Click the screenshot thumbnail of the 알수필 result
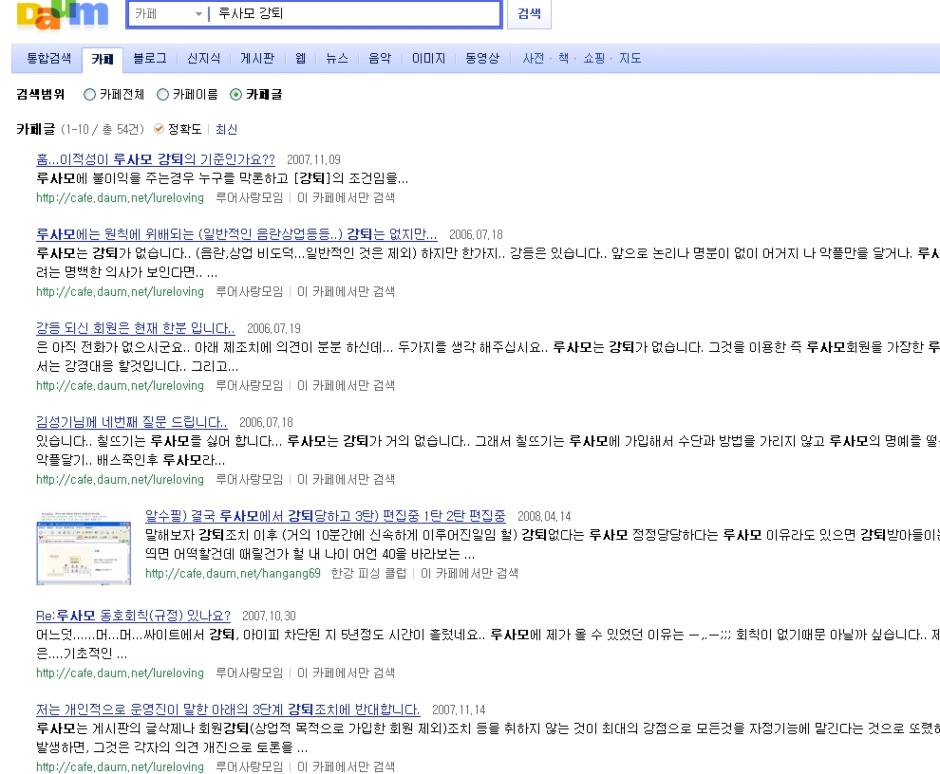The width and height of the screenshot is (940, 774). tap(83, 547)
